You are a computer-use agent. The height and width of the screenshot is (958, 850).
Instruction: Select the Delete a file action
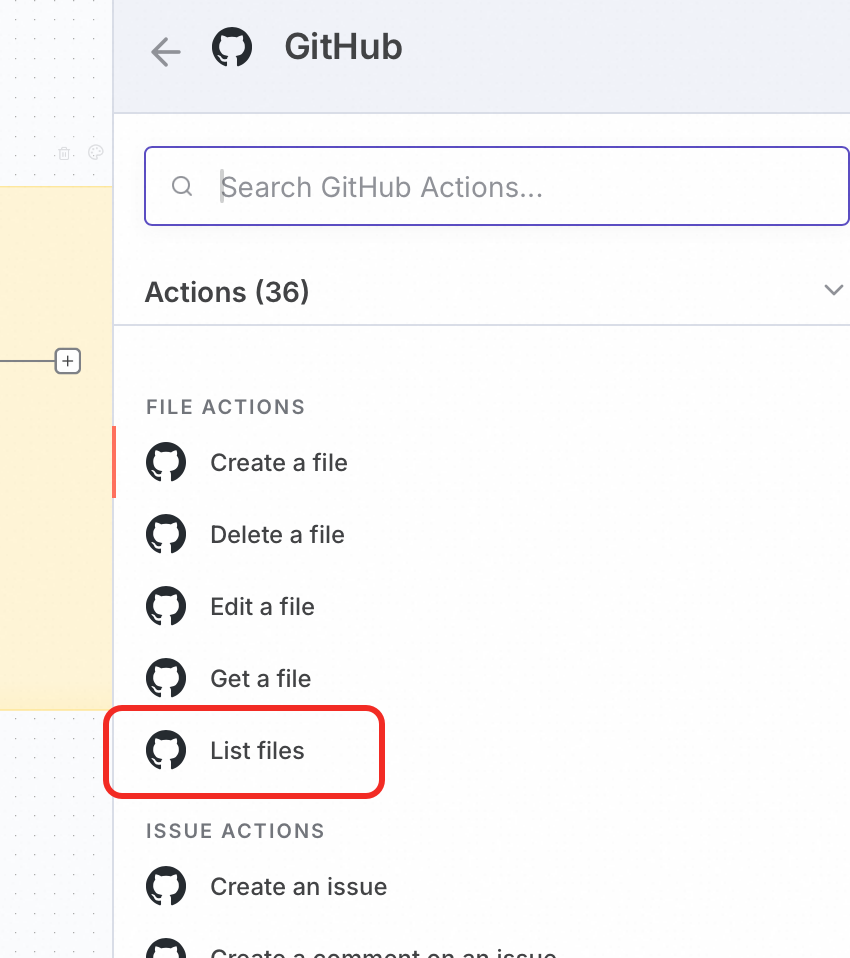click(x=277, y=535)
